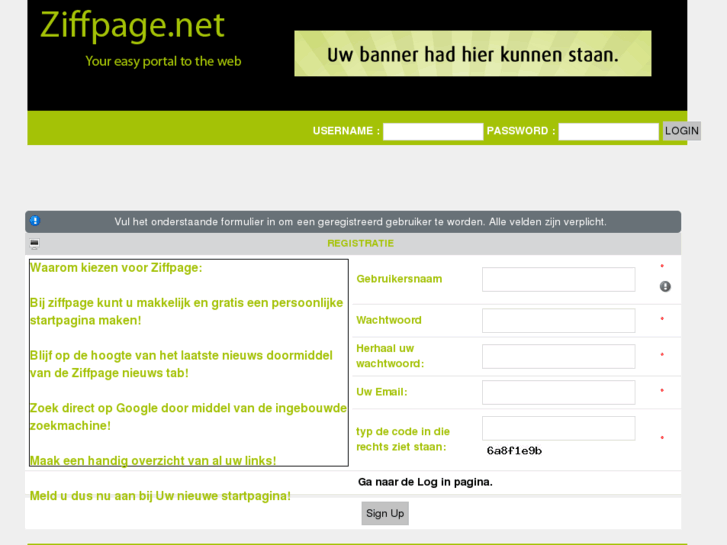This screenshot has width=727, height=545.
Task: Click the 'Bij ziffpage kunt u makkelijk' paragraph
Action: [x=186, y=311]
